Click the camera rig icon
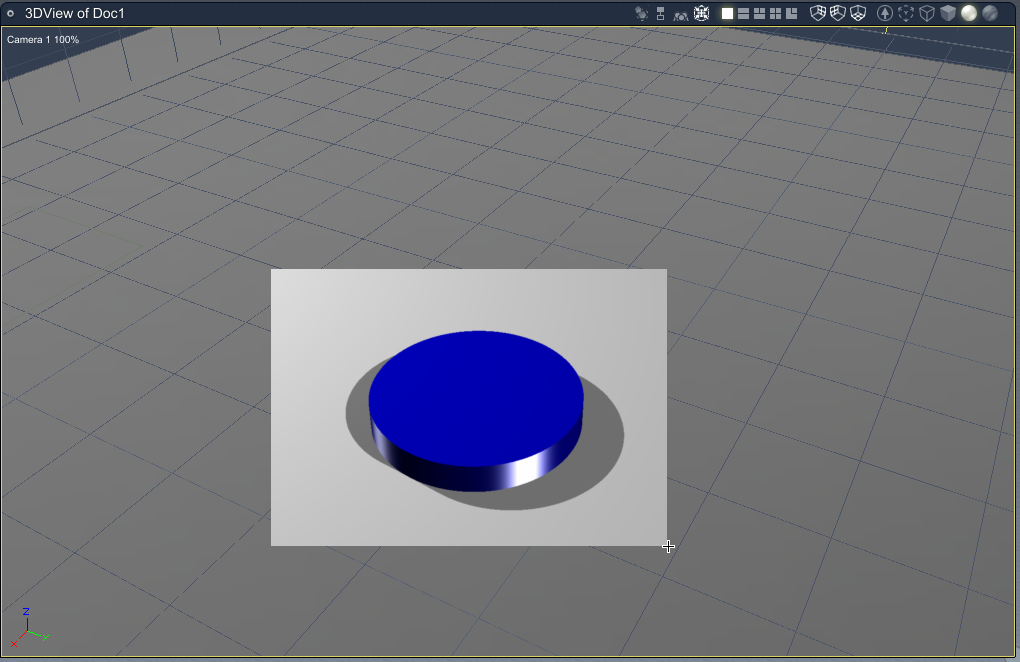The height and width of the screenshot is (662, 1020). [680, 14]
